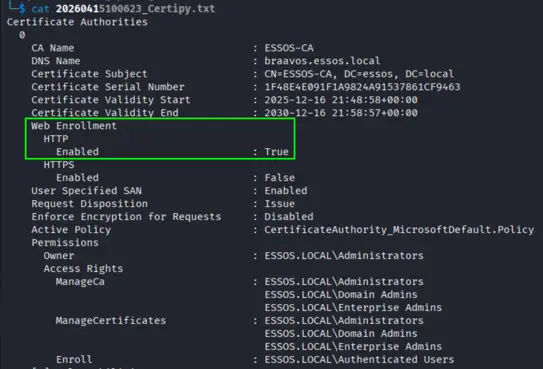Click the 'Access Rights' label

83,269
